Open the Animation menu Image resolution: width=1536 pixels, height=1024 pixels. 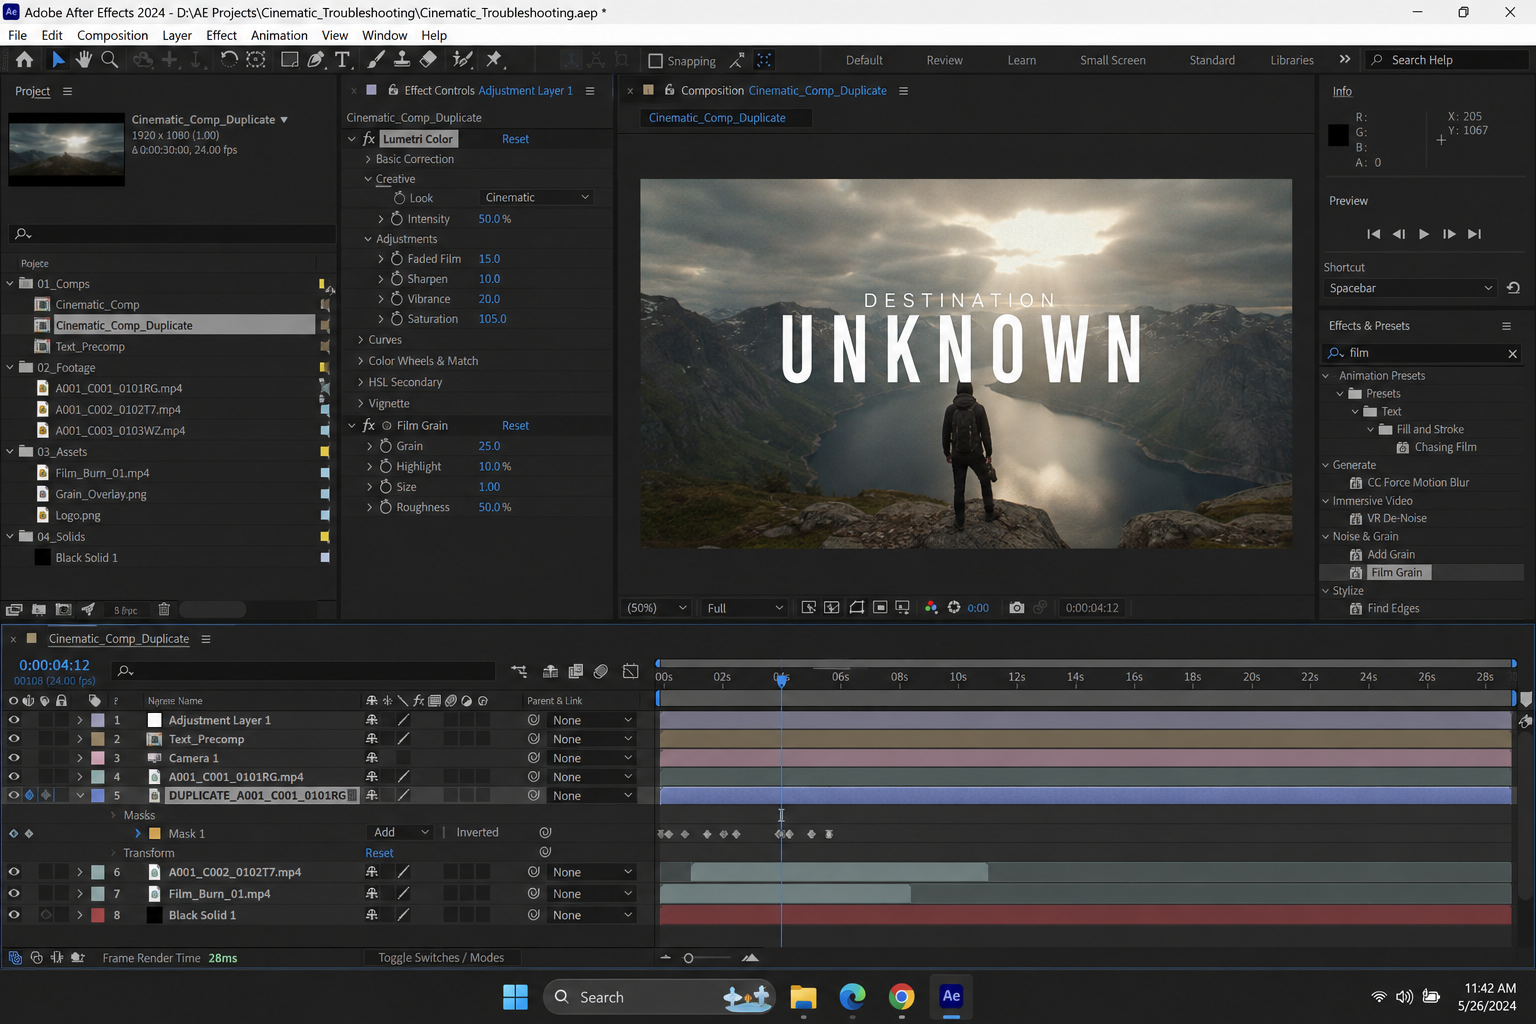pyautogui.click(x=279, y=35)
